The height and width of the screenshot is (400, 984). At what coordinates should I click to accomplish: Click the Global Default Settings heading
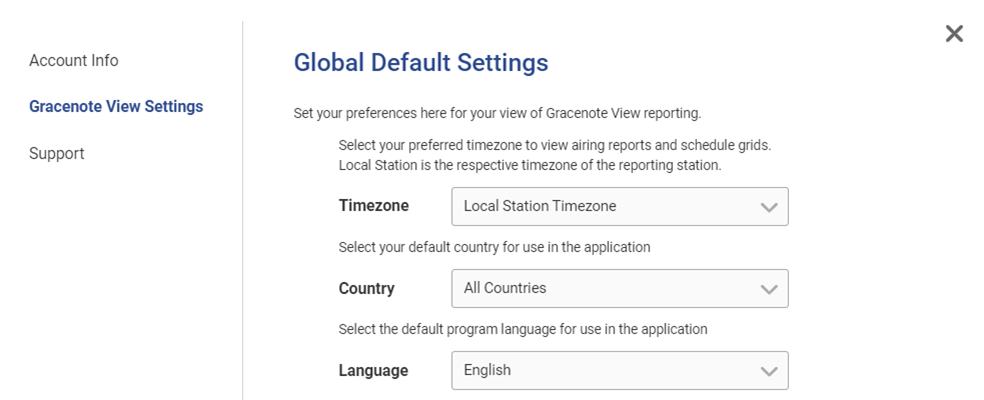[421, 63]
